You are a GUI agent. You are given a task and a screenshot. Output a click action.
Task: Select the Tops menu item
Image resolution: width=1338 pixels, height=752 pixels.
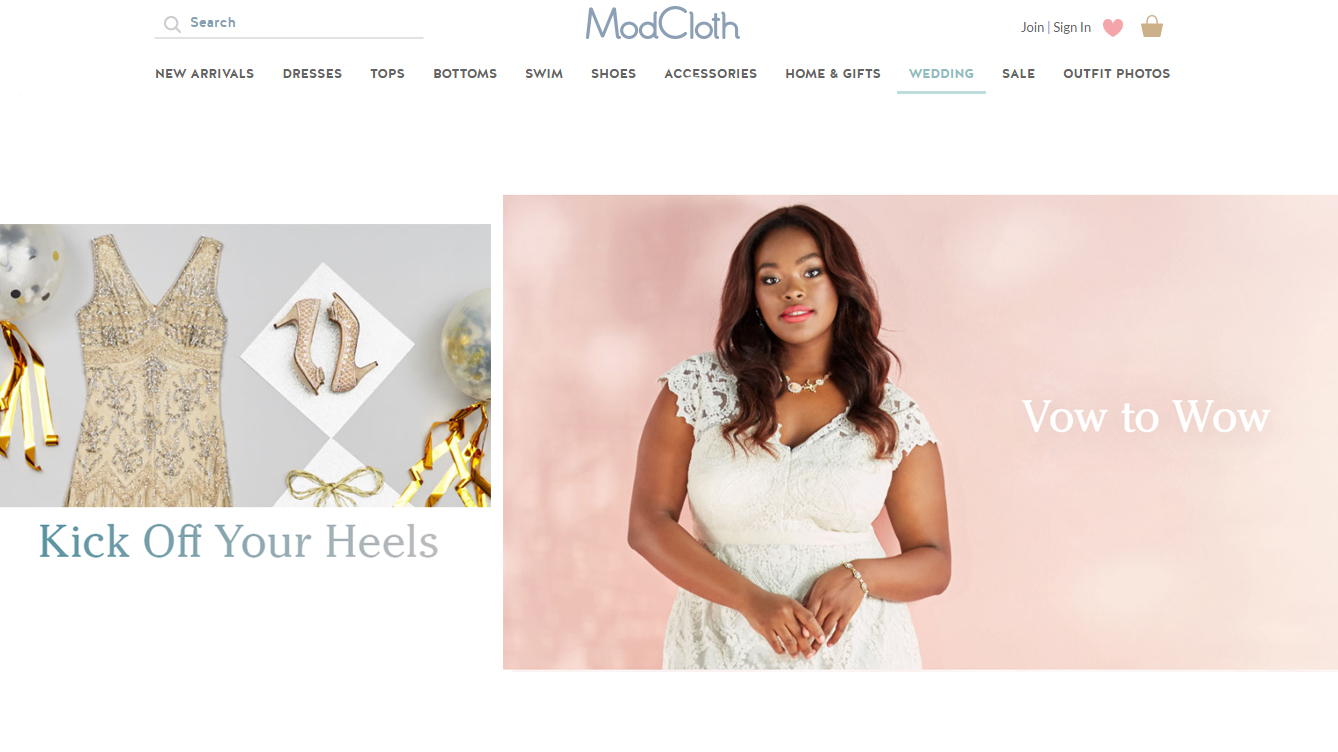coord(387,74)
